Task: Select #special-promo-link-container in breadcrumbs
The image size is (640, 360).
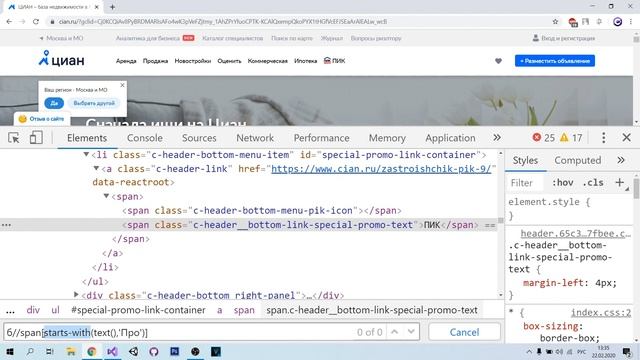Action: pos(138,310)
